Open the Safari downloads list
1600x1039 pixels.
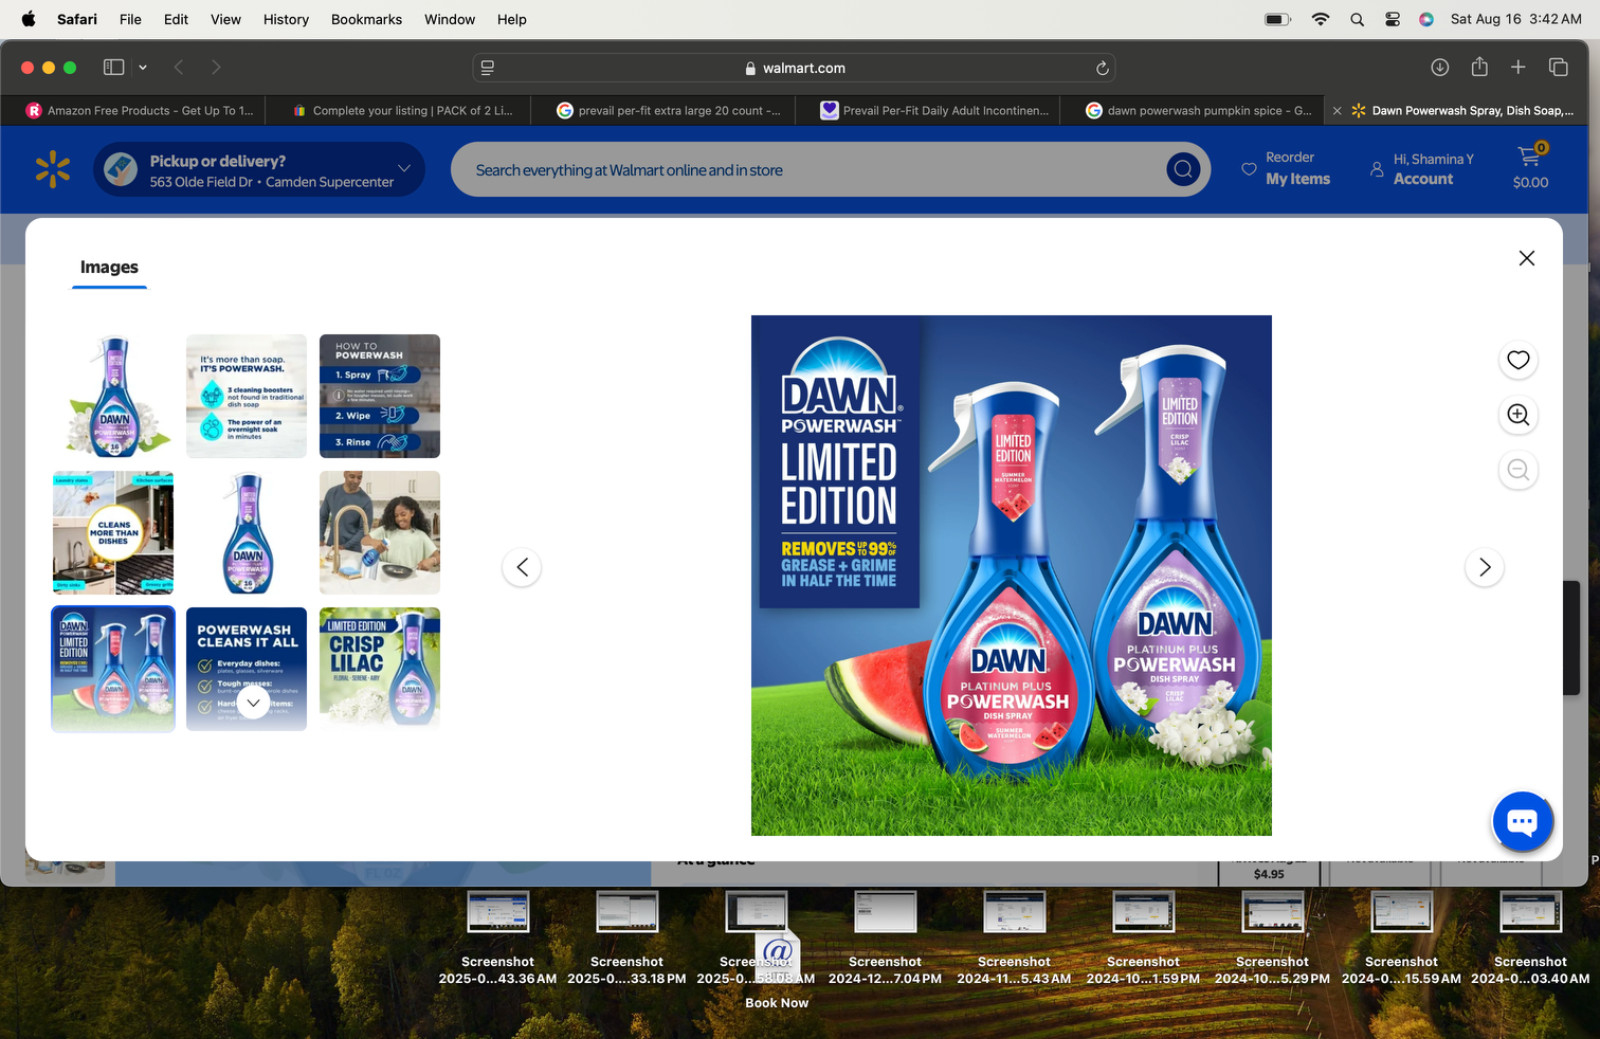click(1439, 67)
